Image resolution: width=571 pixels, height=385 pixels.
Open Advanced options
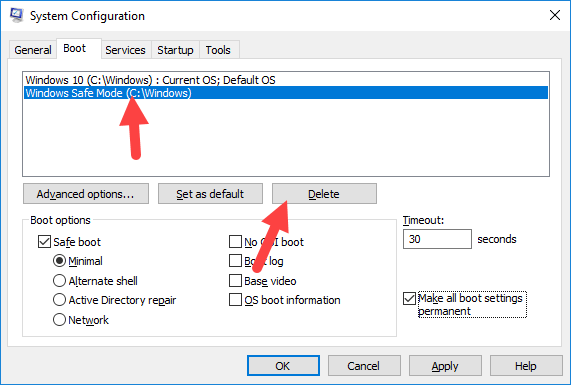(86, 194)
